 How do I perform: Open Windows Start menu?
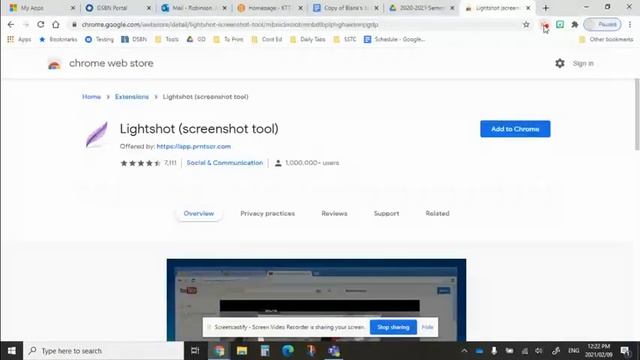click(11, 351)
